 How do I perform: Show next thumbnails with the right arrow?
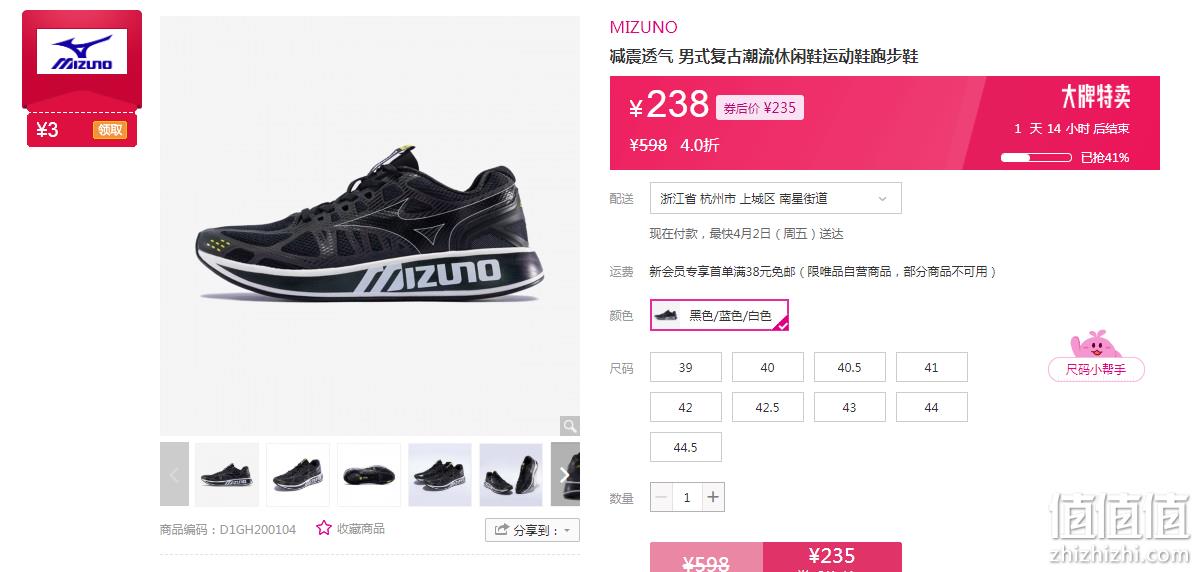(565, 475)
